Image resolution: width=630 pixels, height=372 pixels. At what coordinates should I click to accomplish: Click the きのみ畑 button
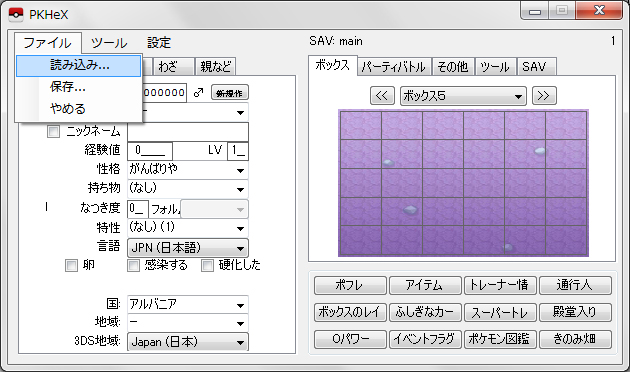pyautogui.click(x=575, y=339)
